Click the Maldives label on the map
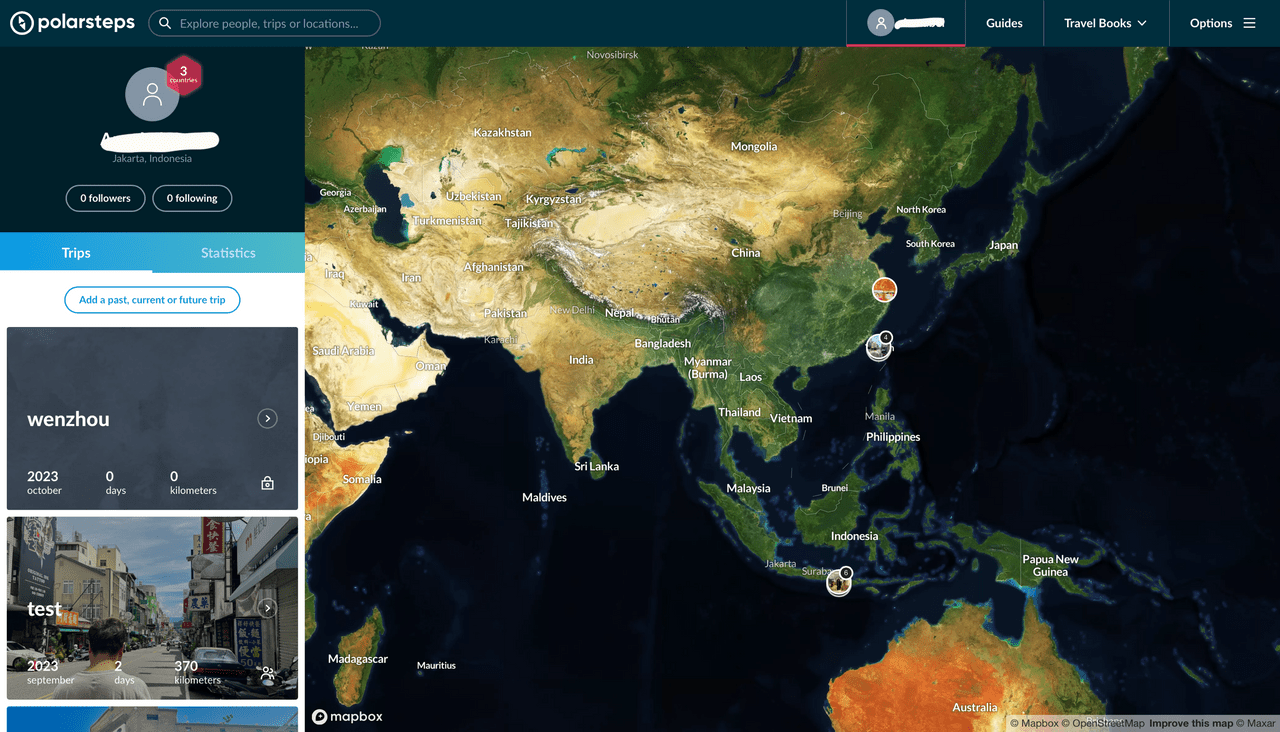The width and height of the screenshot is (1280, 732). tap(545, 497)
